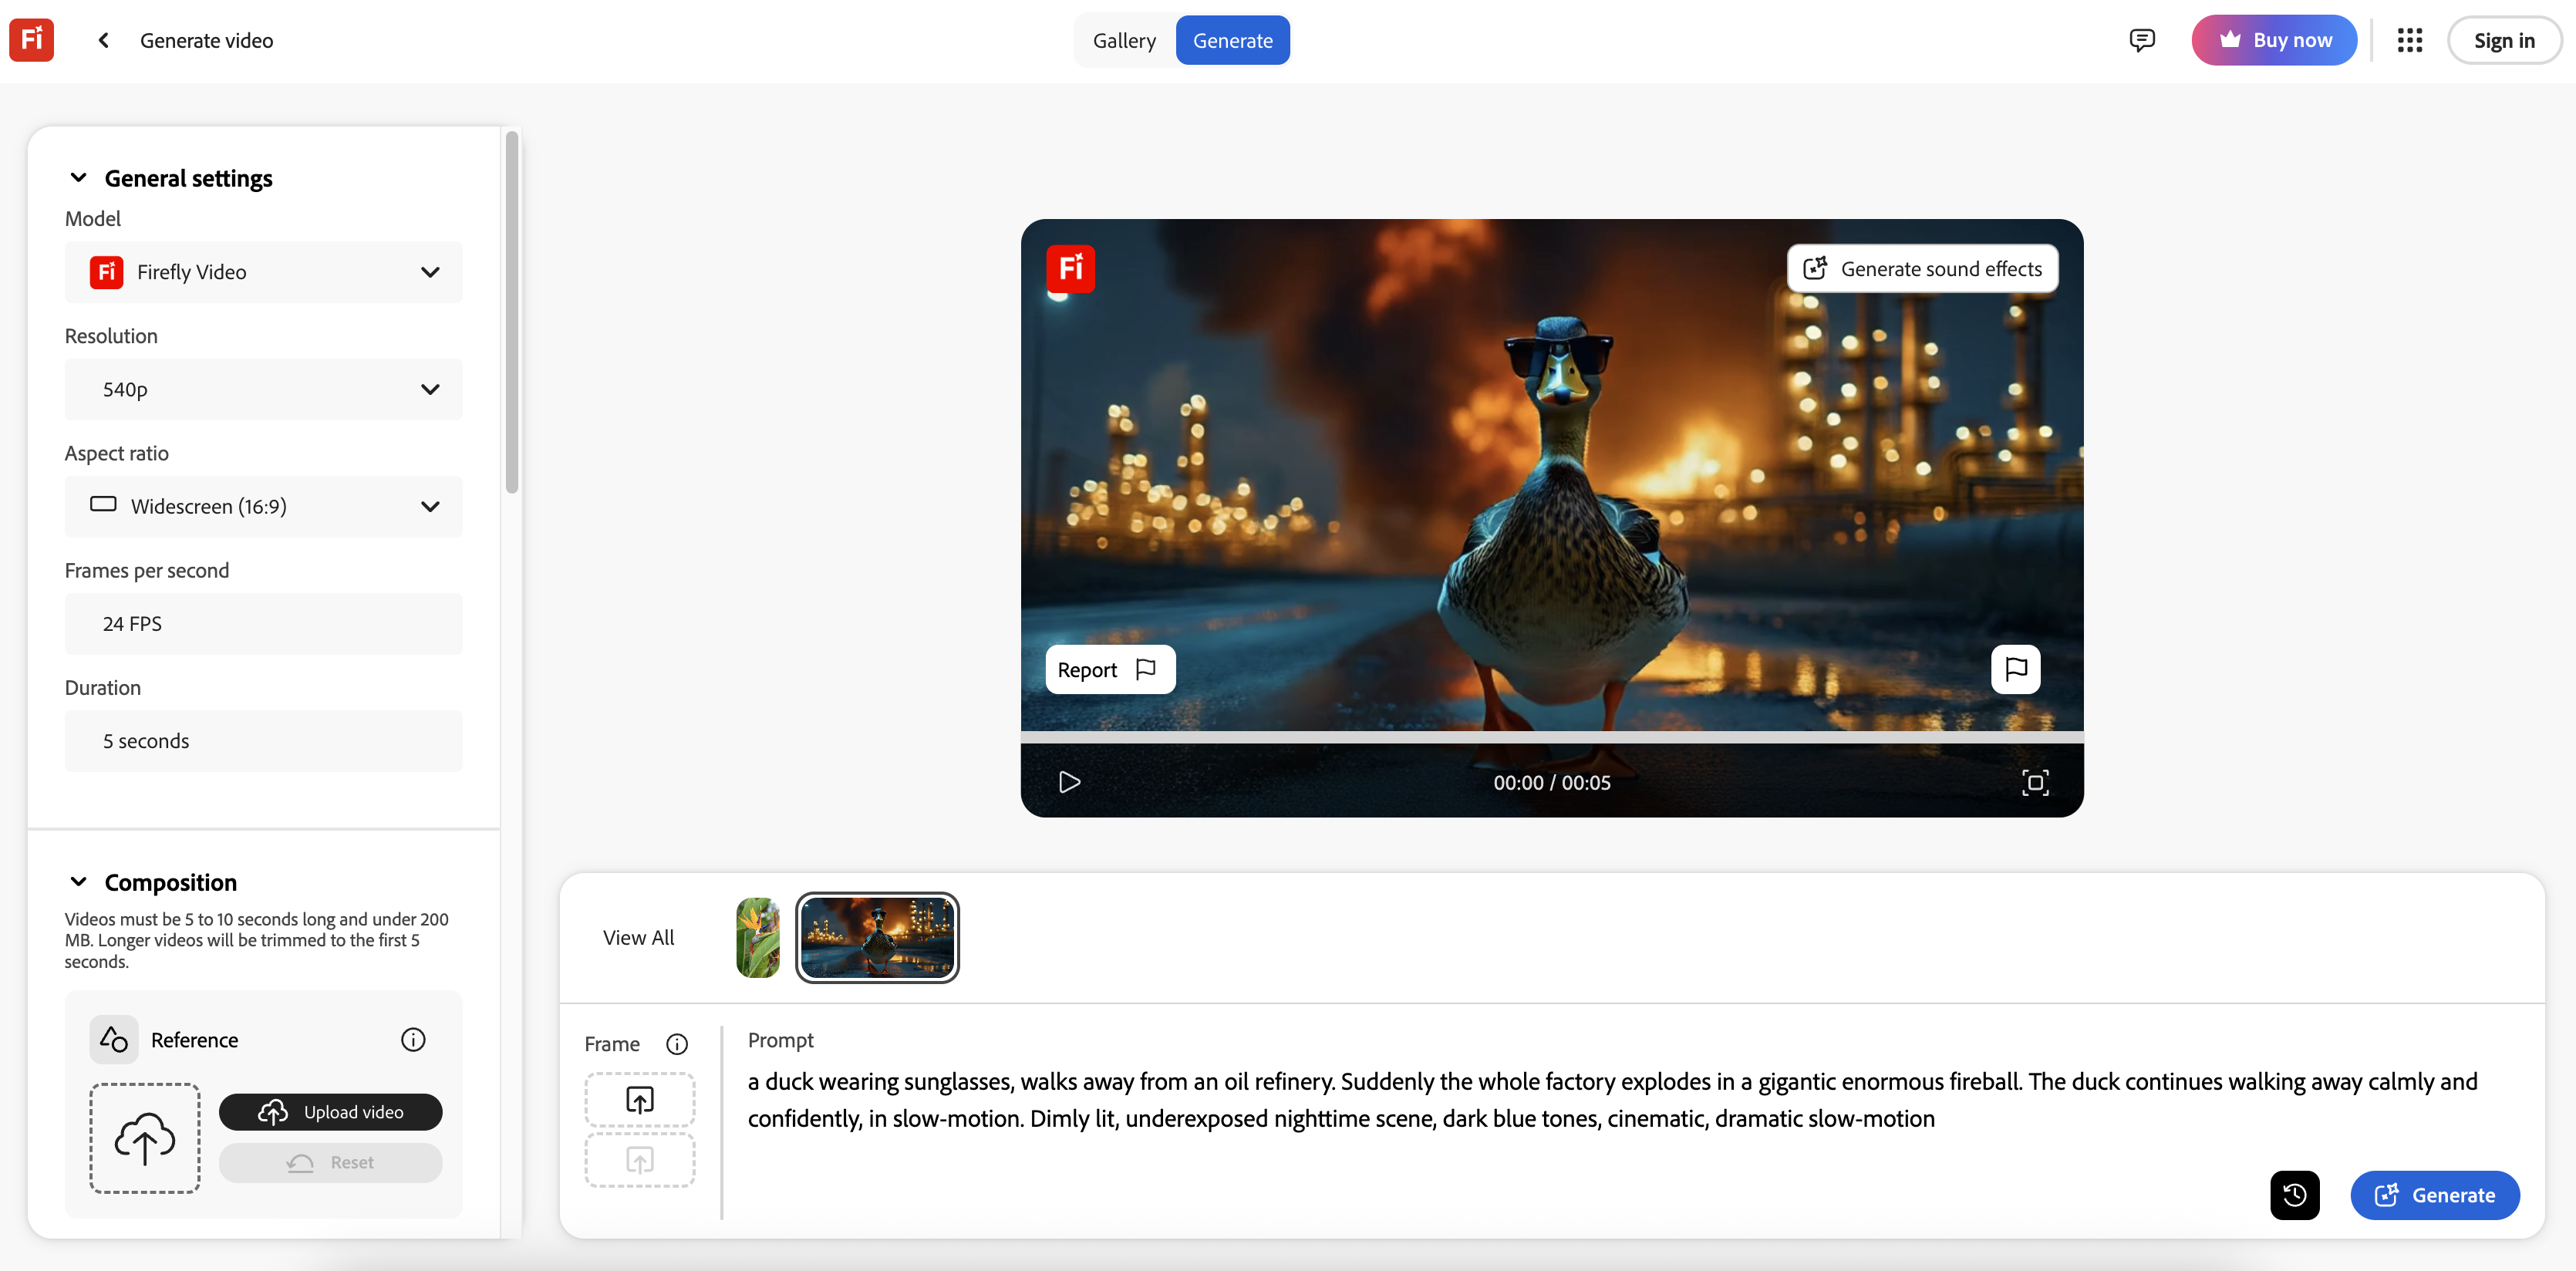The height and width of the screenshot is (1271, 2576).
Task: Click the Firefly logo icon
Action: (31, 39)
